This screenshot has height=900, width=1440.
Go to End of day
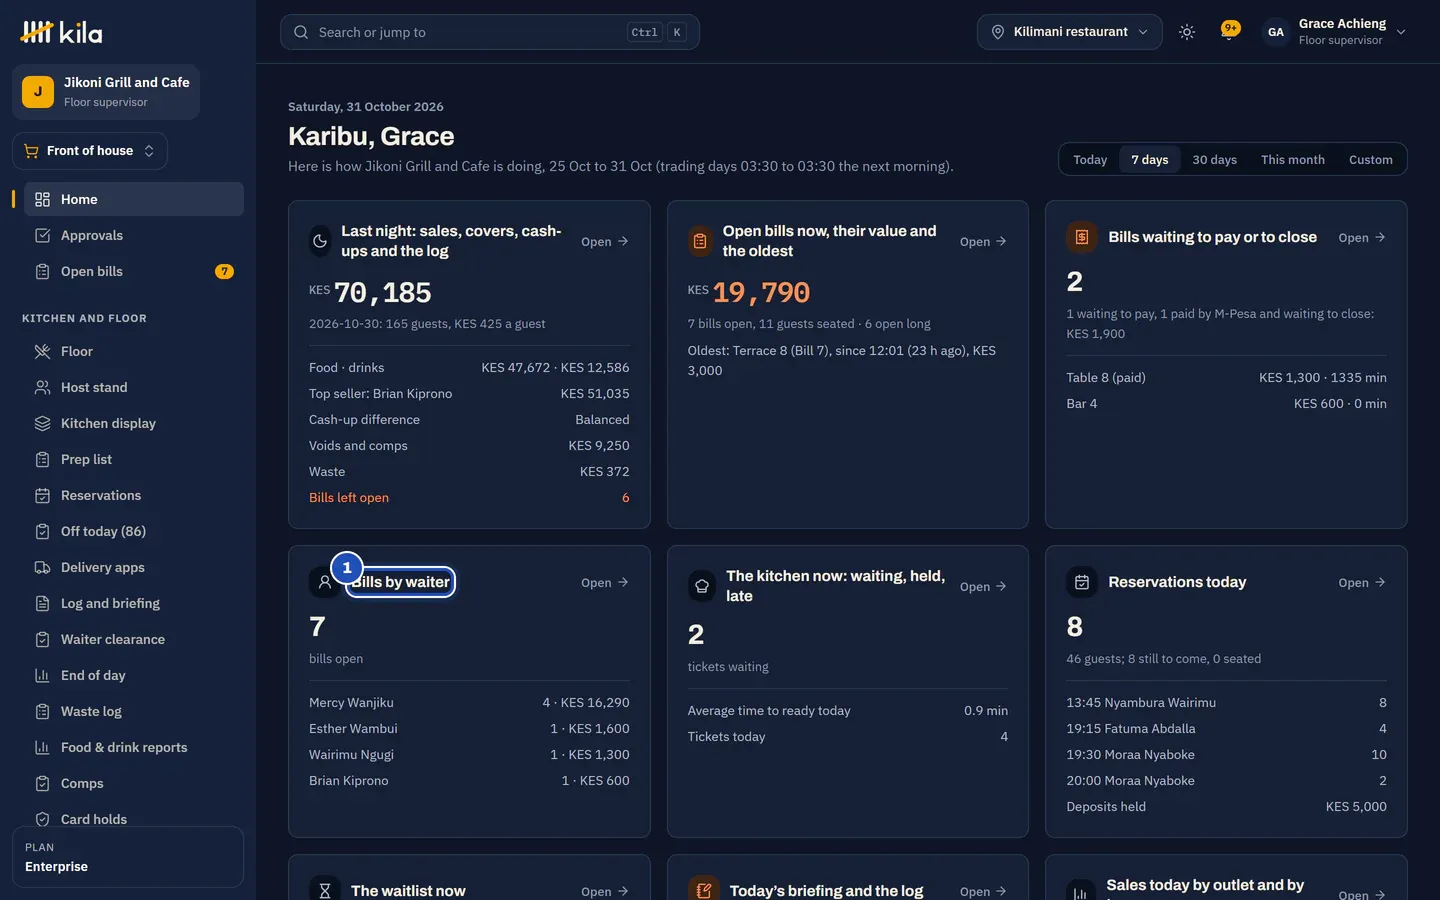[x=133, y=675]
